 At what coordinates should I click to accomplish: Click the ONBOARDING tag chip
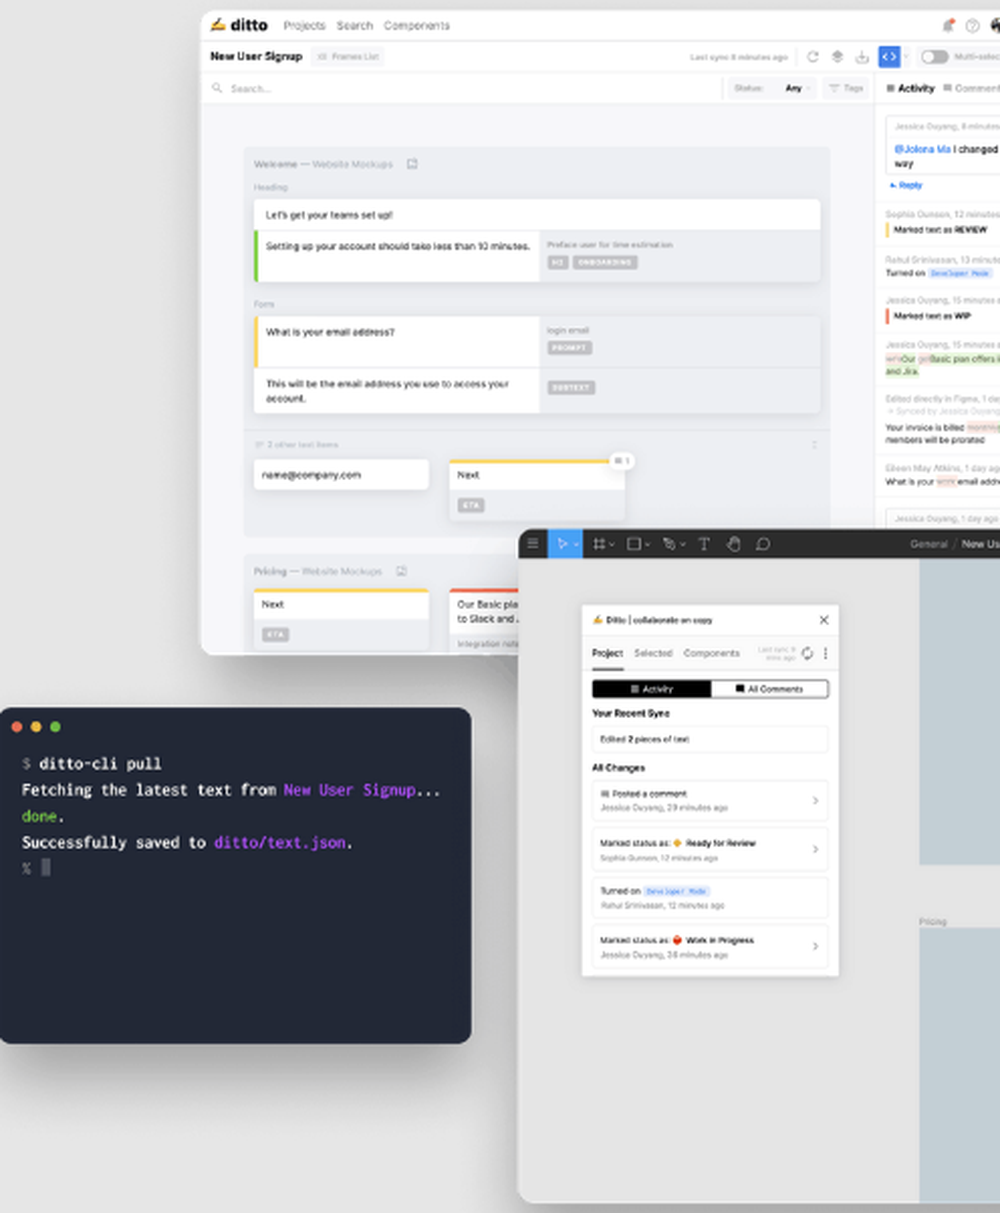(x=605, y=262)
